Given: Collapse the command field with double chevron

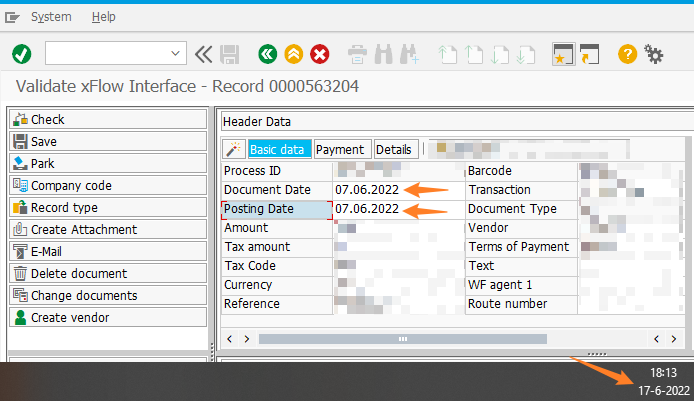Looking at the screenshot, I should pos(204,53).
